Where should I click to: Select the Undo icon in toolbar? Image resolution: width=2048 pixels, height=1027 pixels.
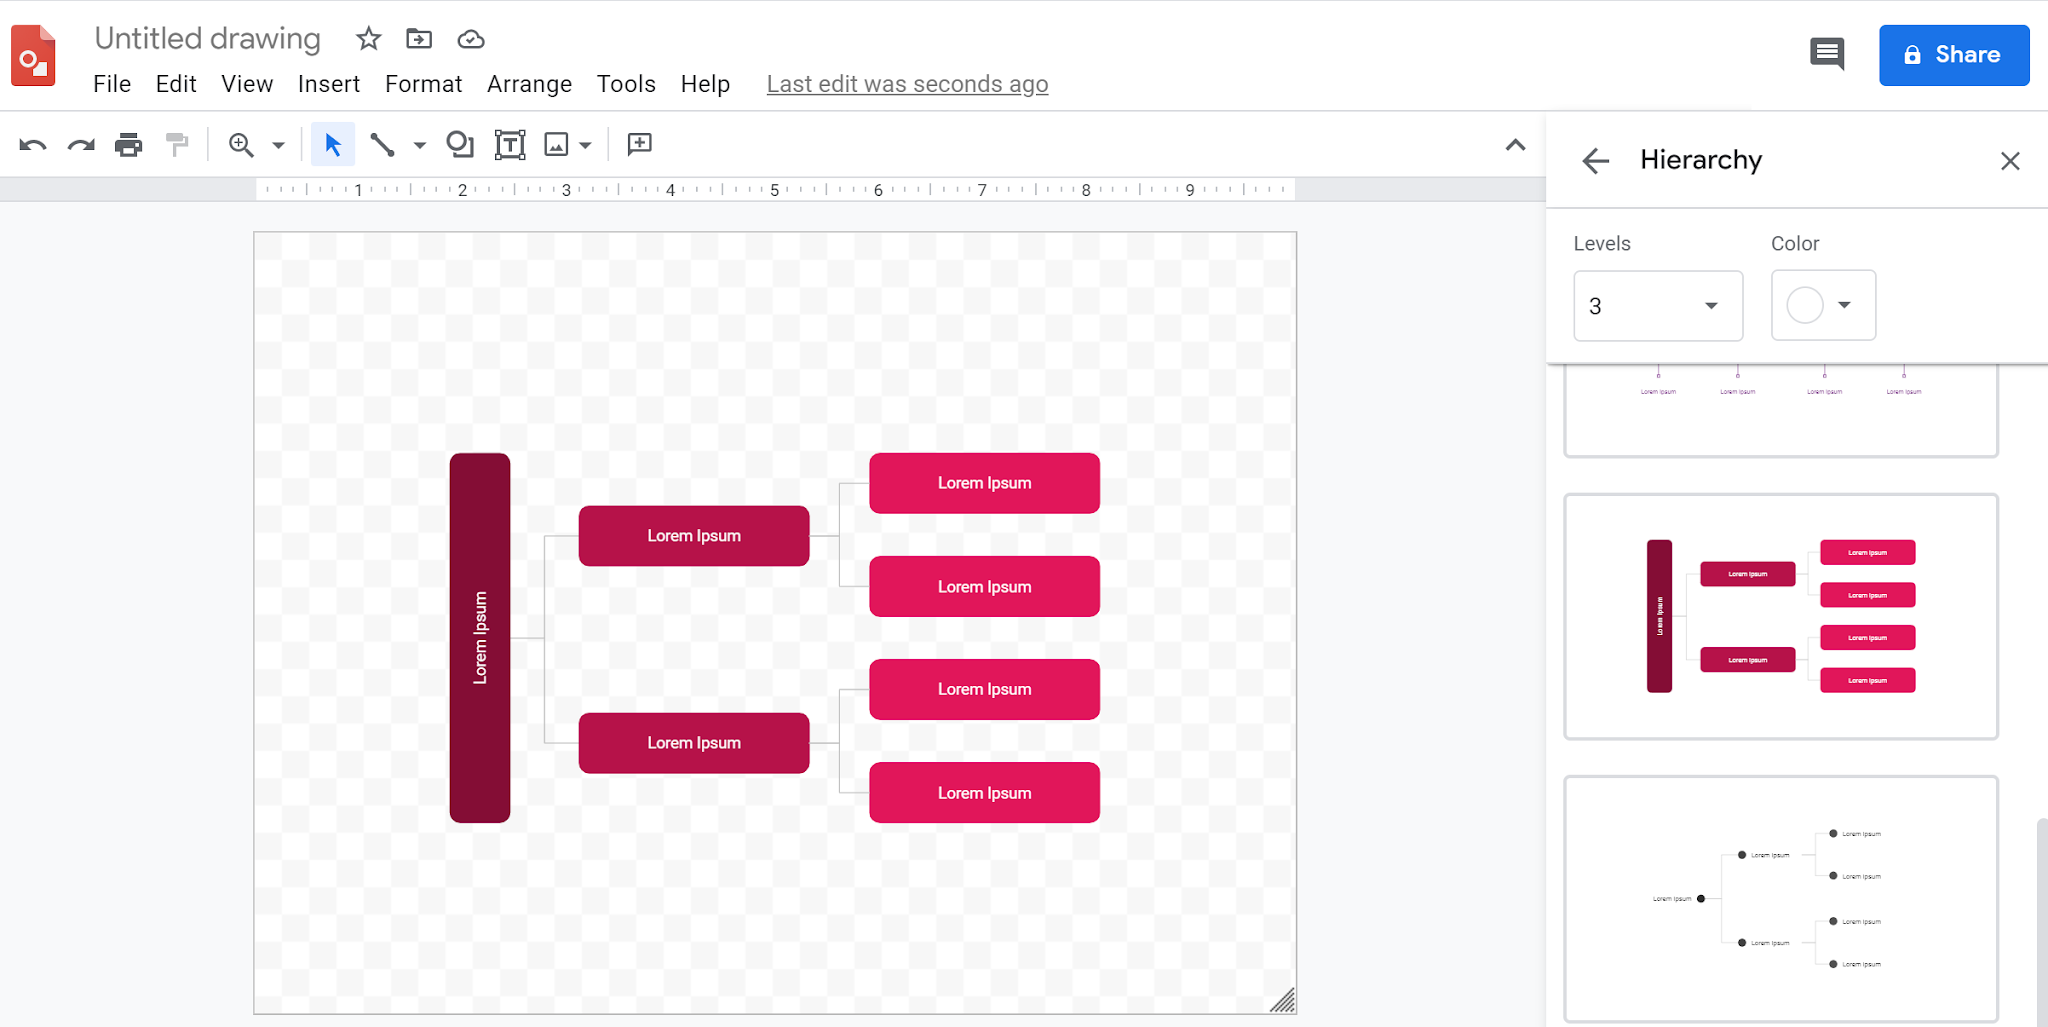coord(33,144)
